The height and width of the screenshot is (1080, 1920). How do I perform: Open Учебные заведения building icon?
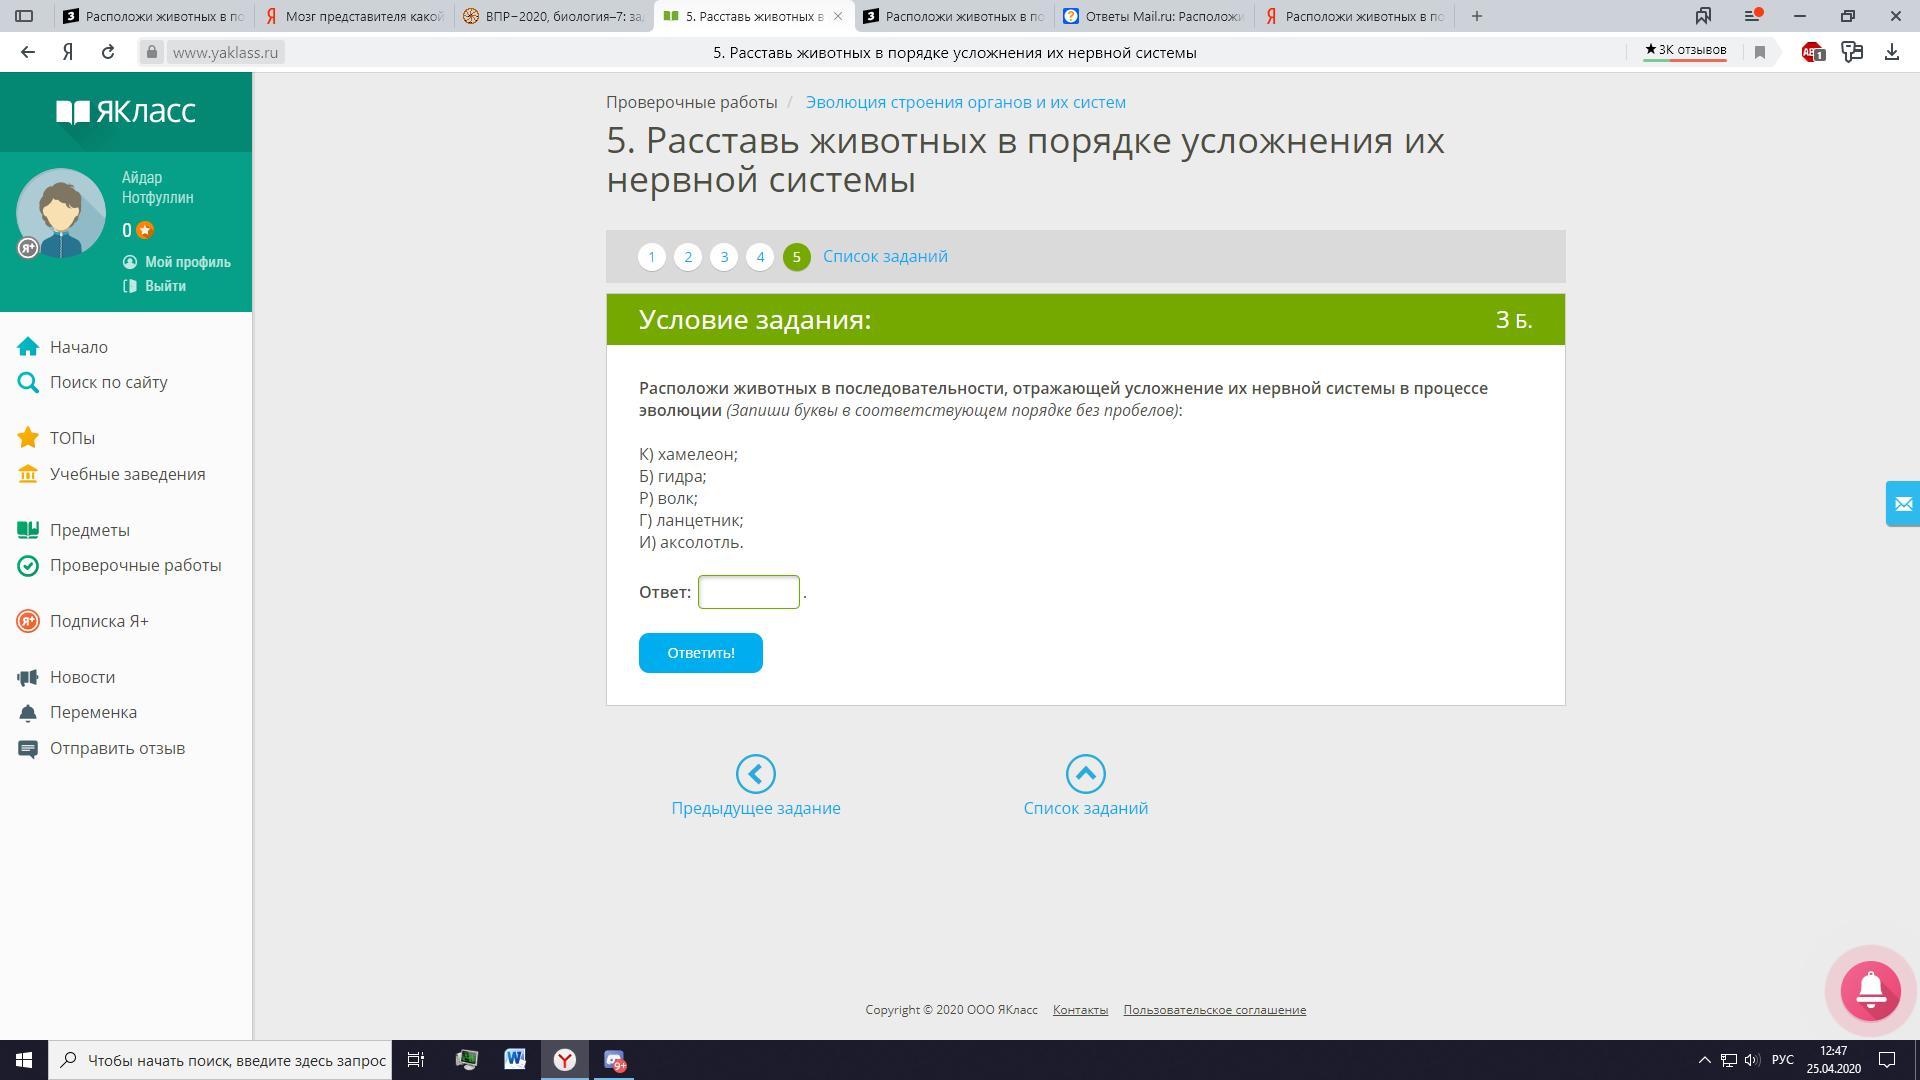coord(28,474)
